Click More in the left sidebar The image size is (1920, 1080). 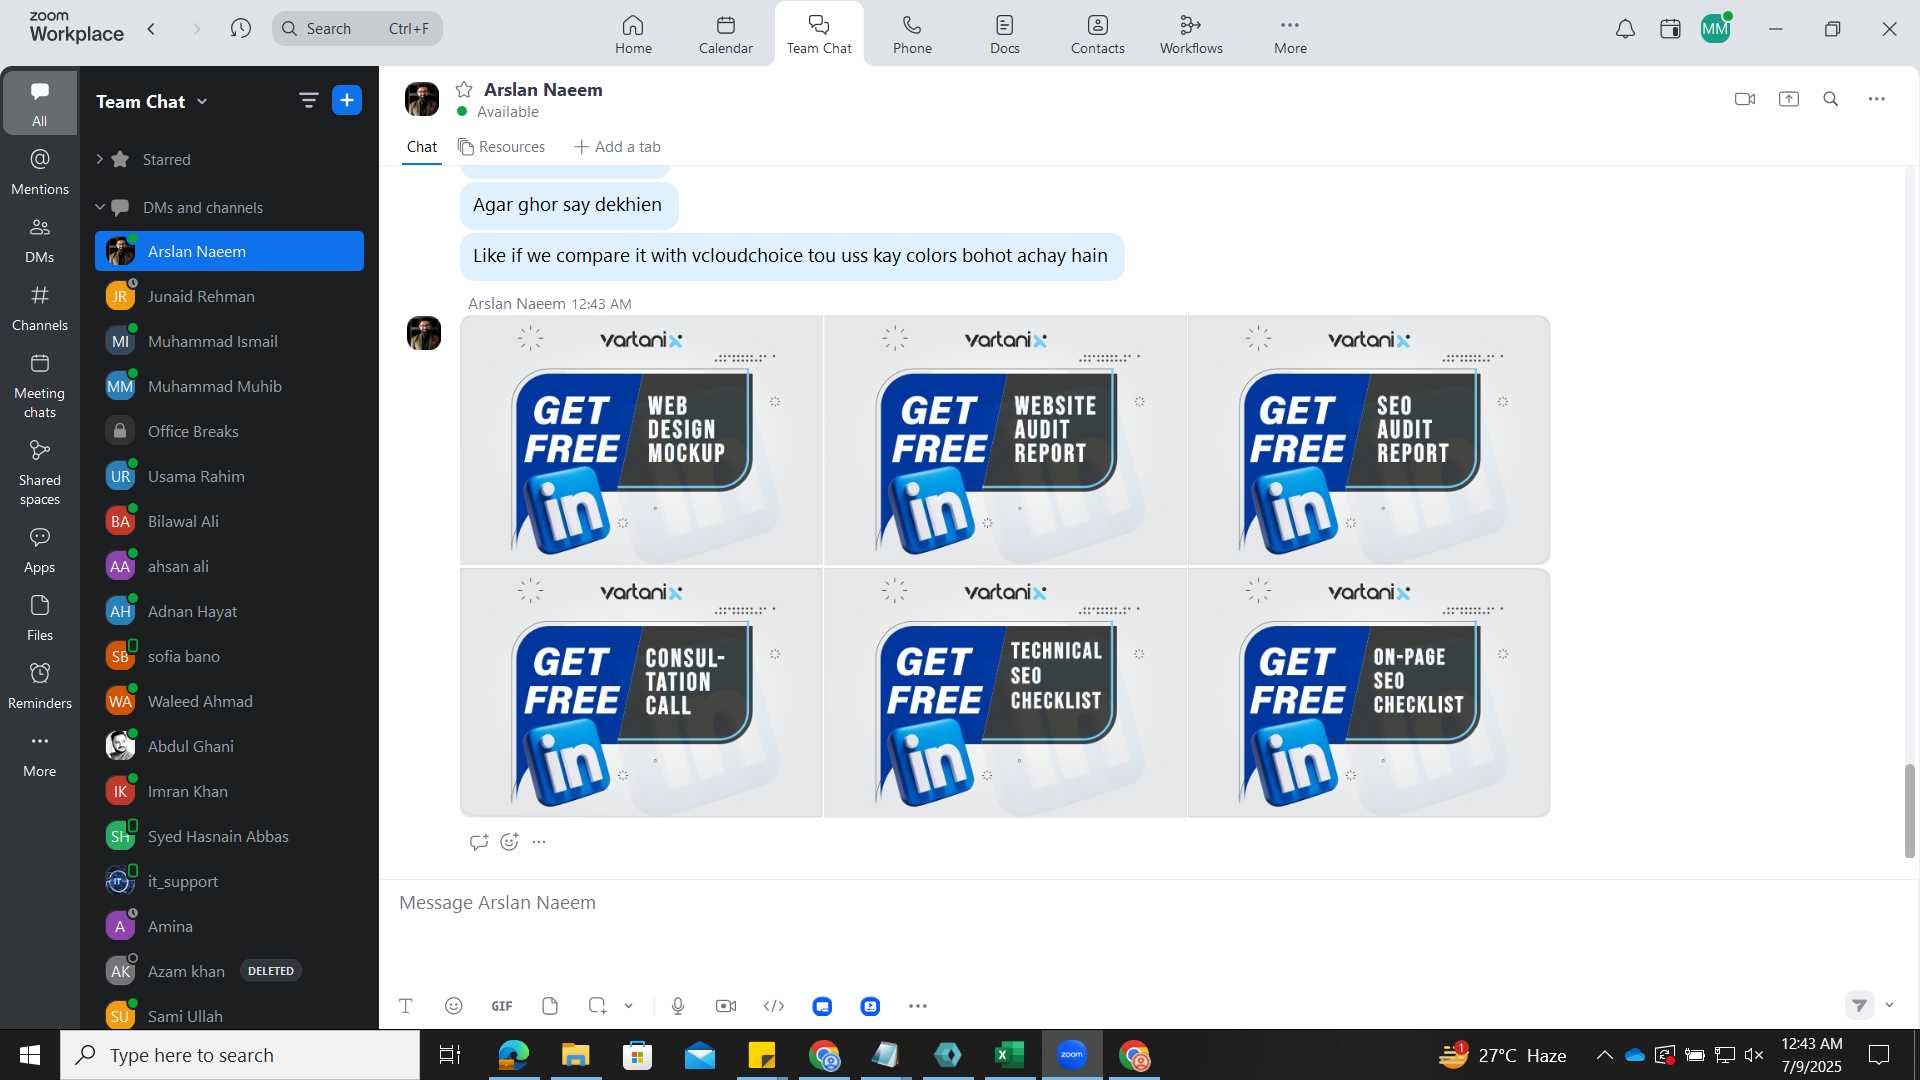click(x=40, y=754)
